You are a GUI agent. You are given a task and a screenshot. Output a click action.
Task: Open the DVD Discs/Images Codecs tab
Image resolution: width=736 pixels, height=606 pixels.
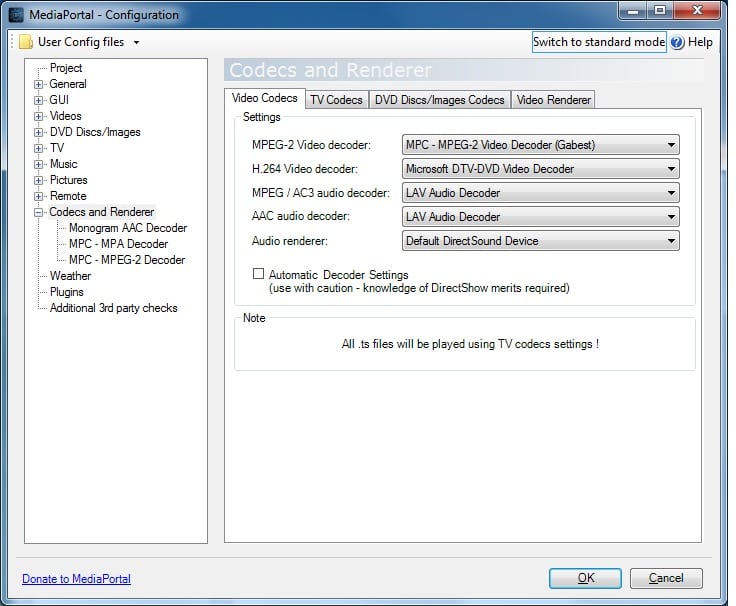click(439, 100)
